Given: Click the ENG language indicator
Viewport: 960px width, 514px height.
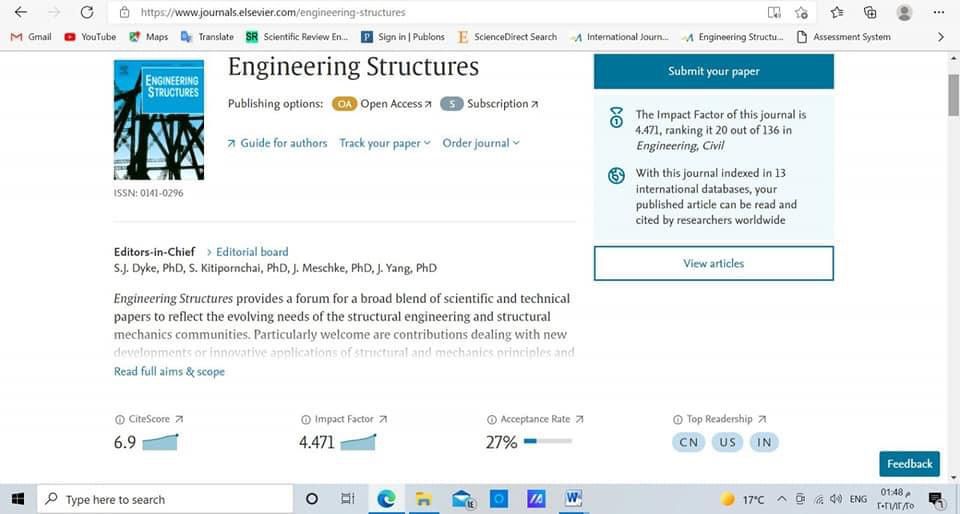Looking at the screenshot, I should tap(858, 499).
